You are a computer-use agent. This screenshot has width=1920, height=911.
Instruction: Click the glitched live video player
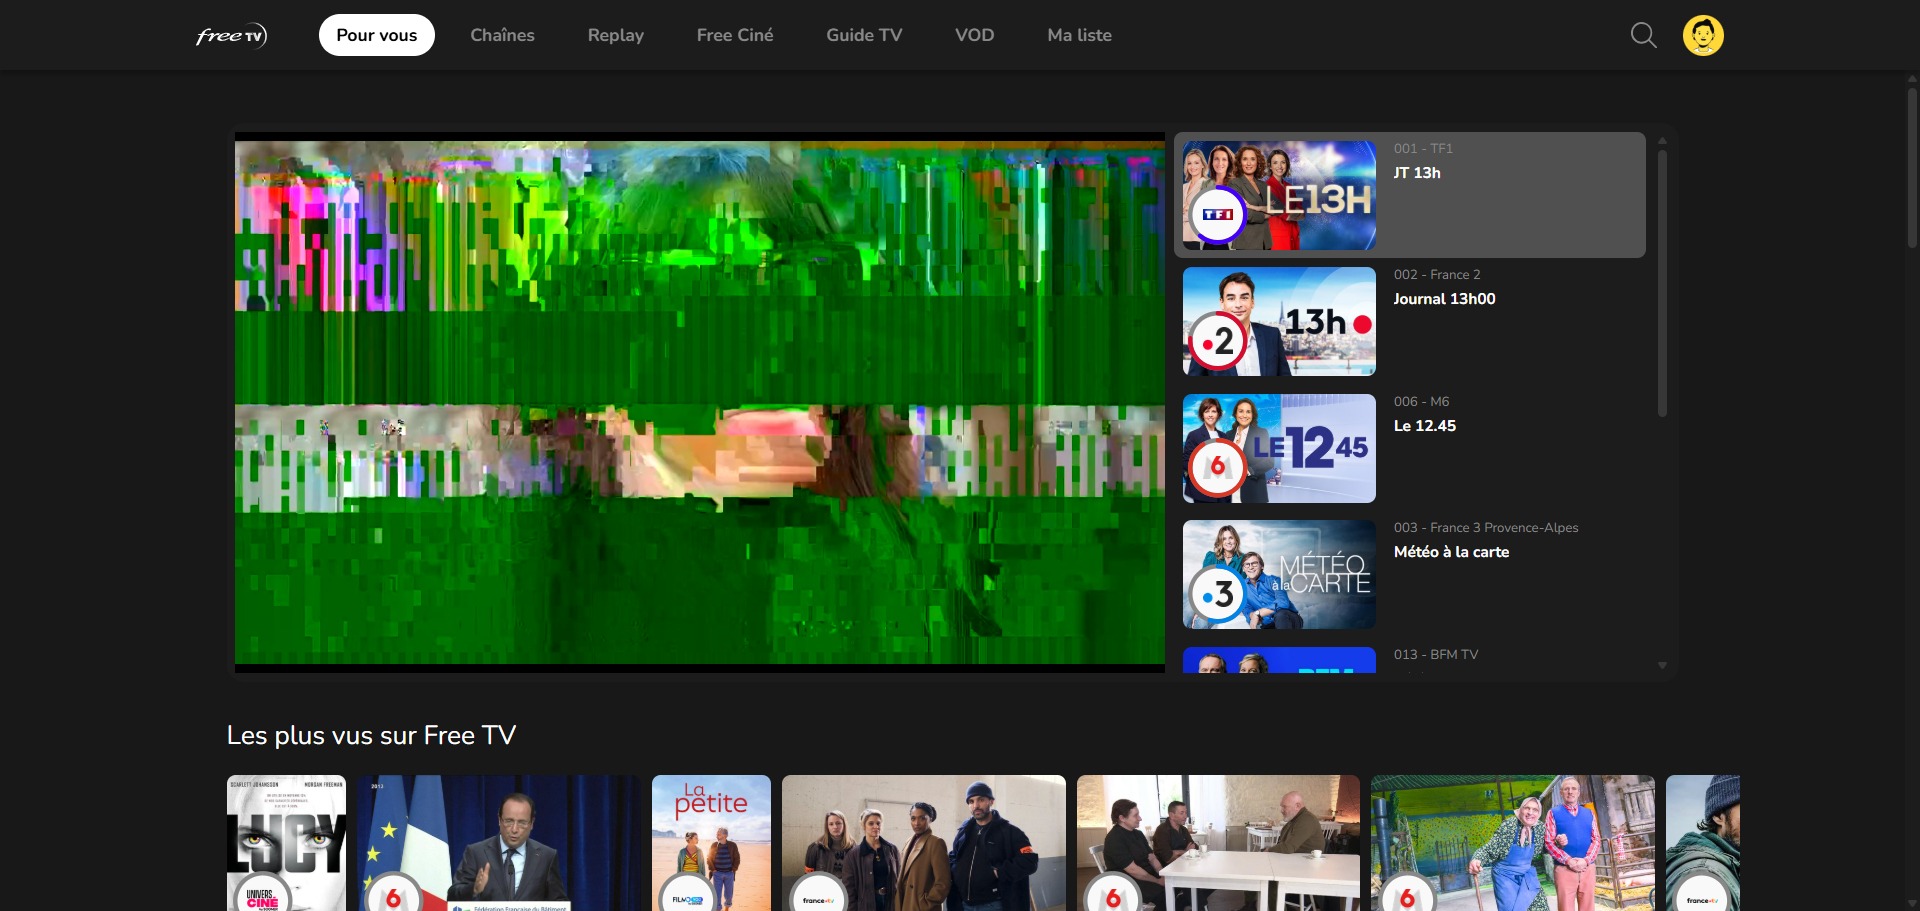coord(699,402)
